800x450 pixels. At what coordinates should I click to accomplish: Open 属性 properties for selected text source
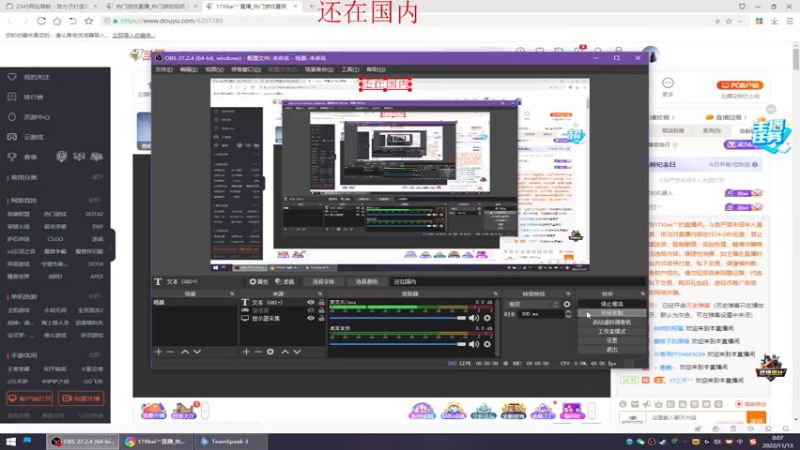[x=259, y=282]
